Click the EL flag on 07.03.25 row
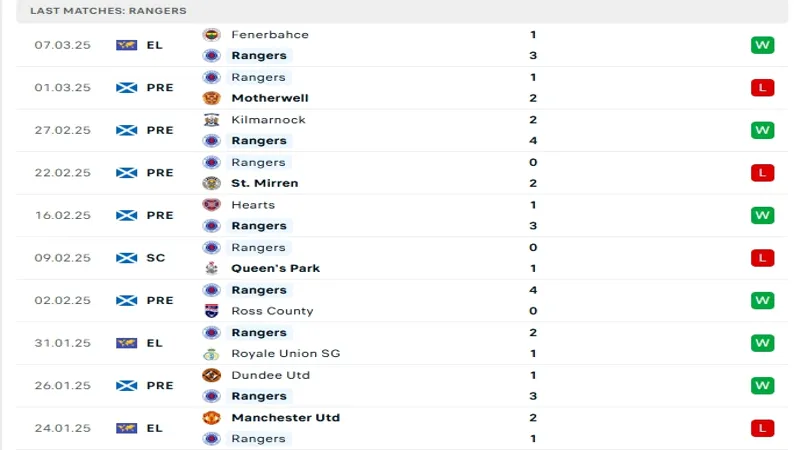 click(x=126, y=45)
